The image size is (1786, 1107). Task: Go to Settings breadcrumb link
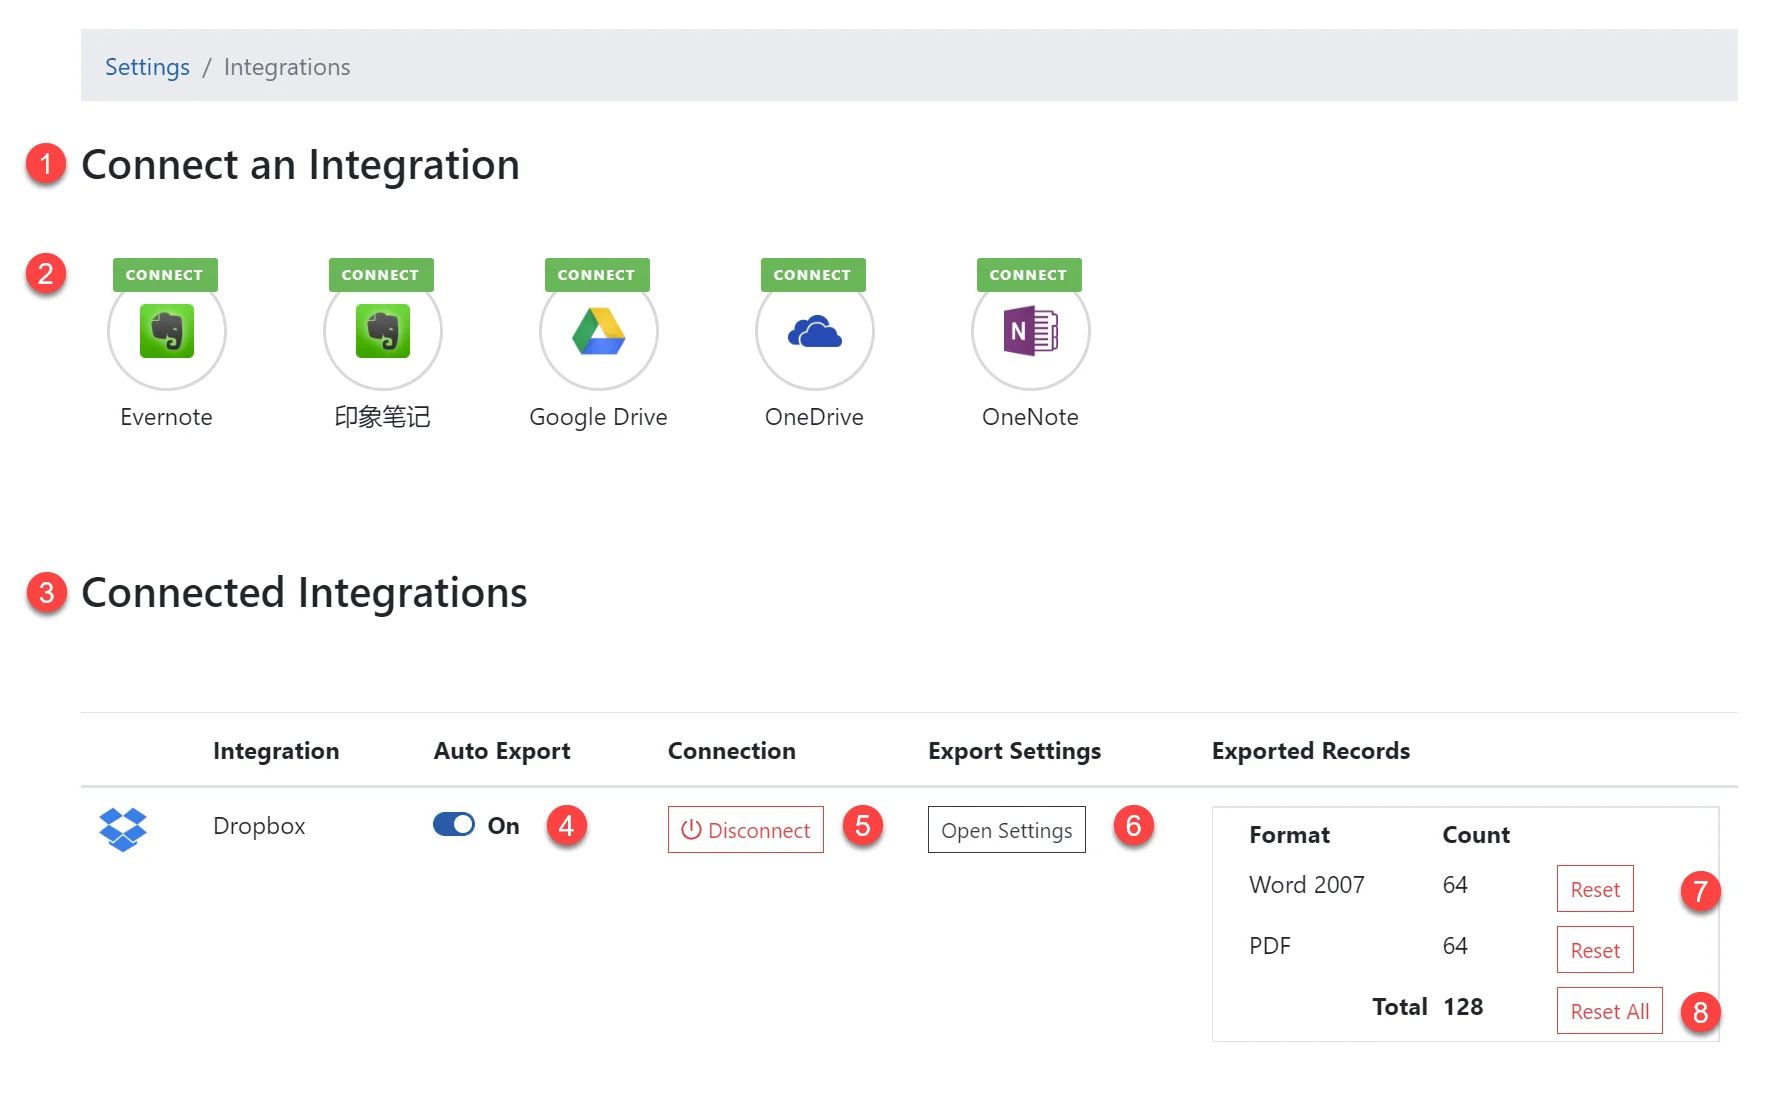[x=147, y=67]
